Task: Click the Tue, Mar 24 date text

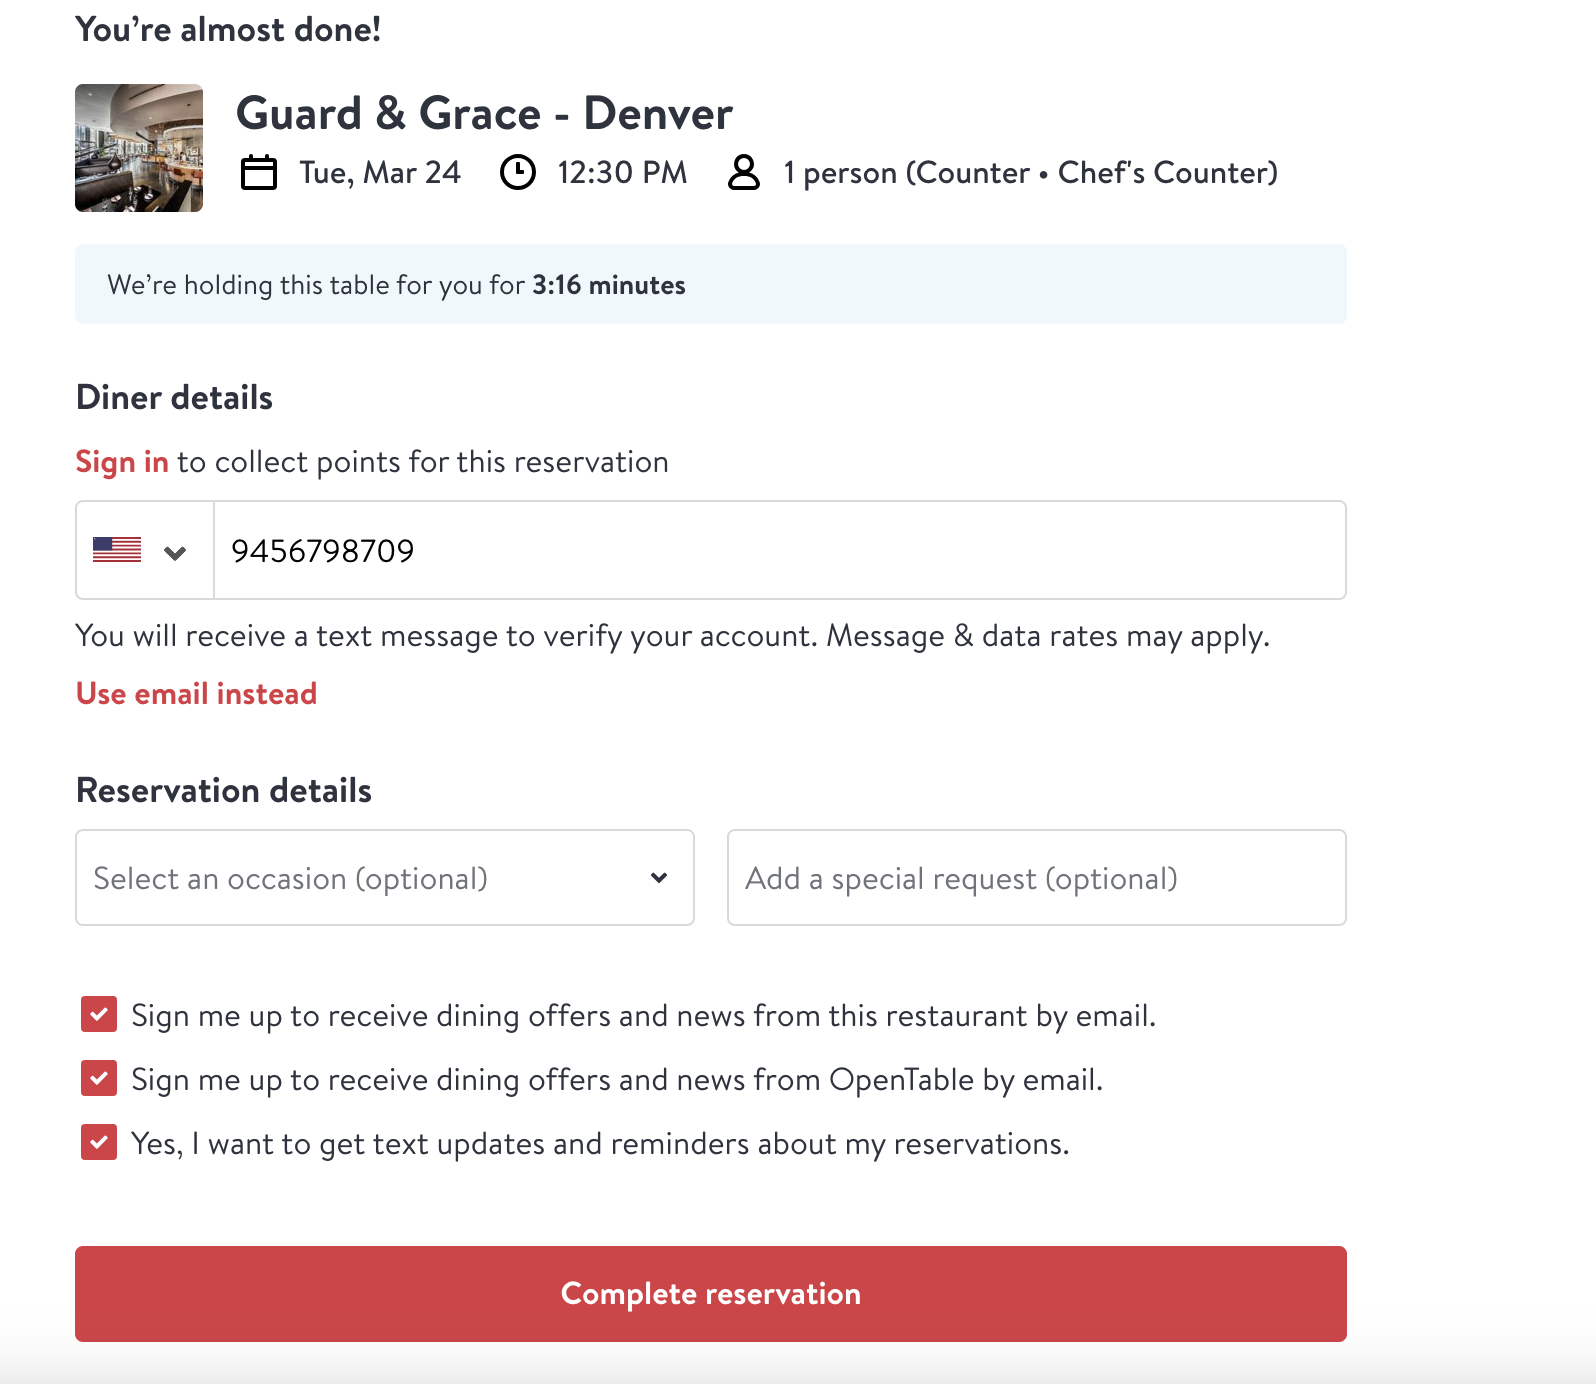Action: (x=380, y=173)
